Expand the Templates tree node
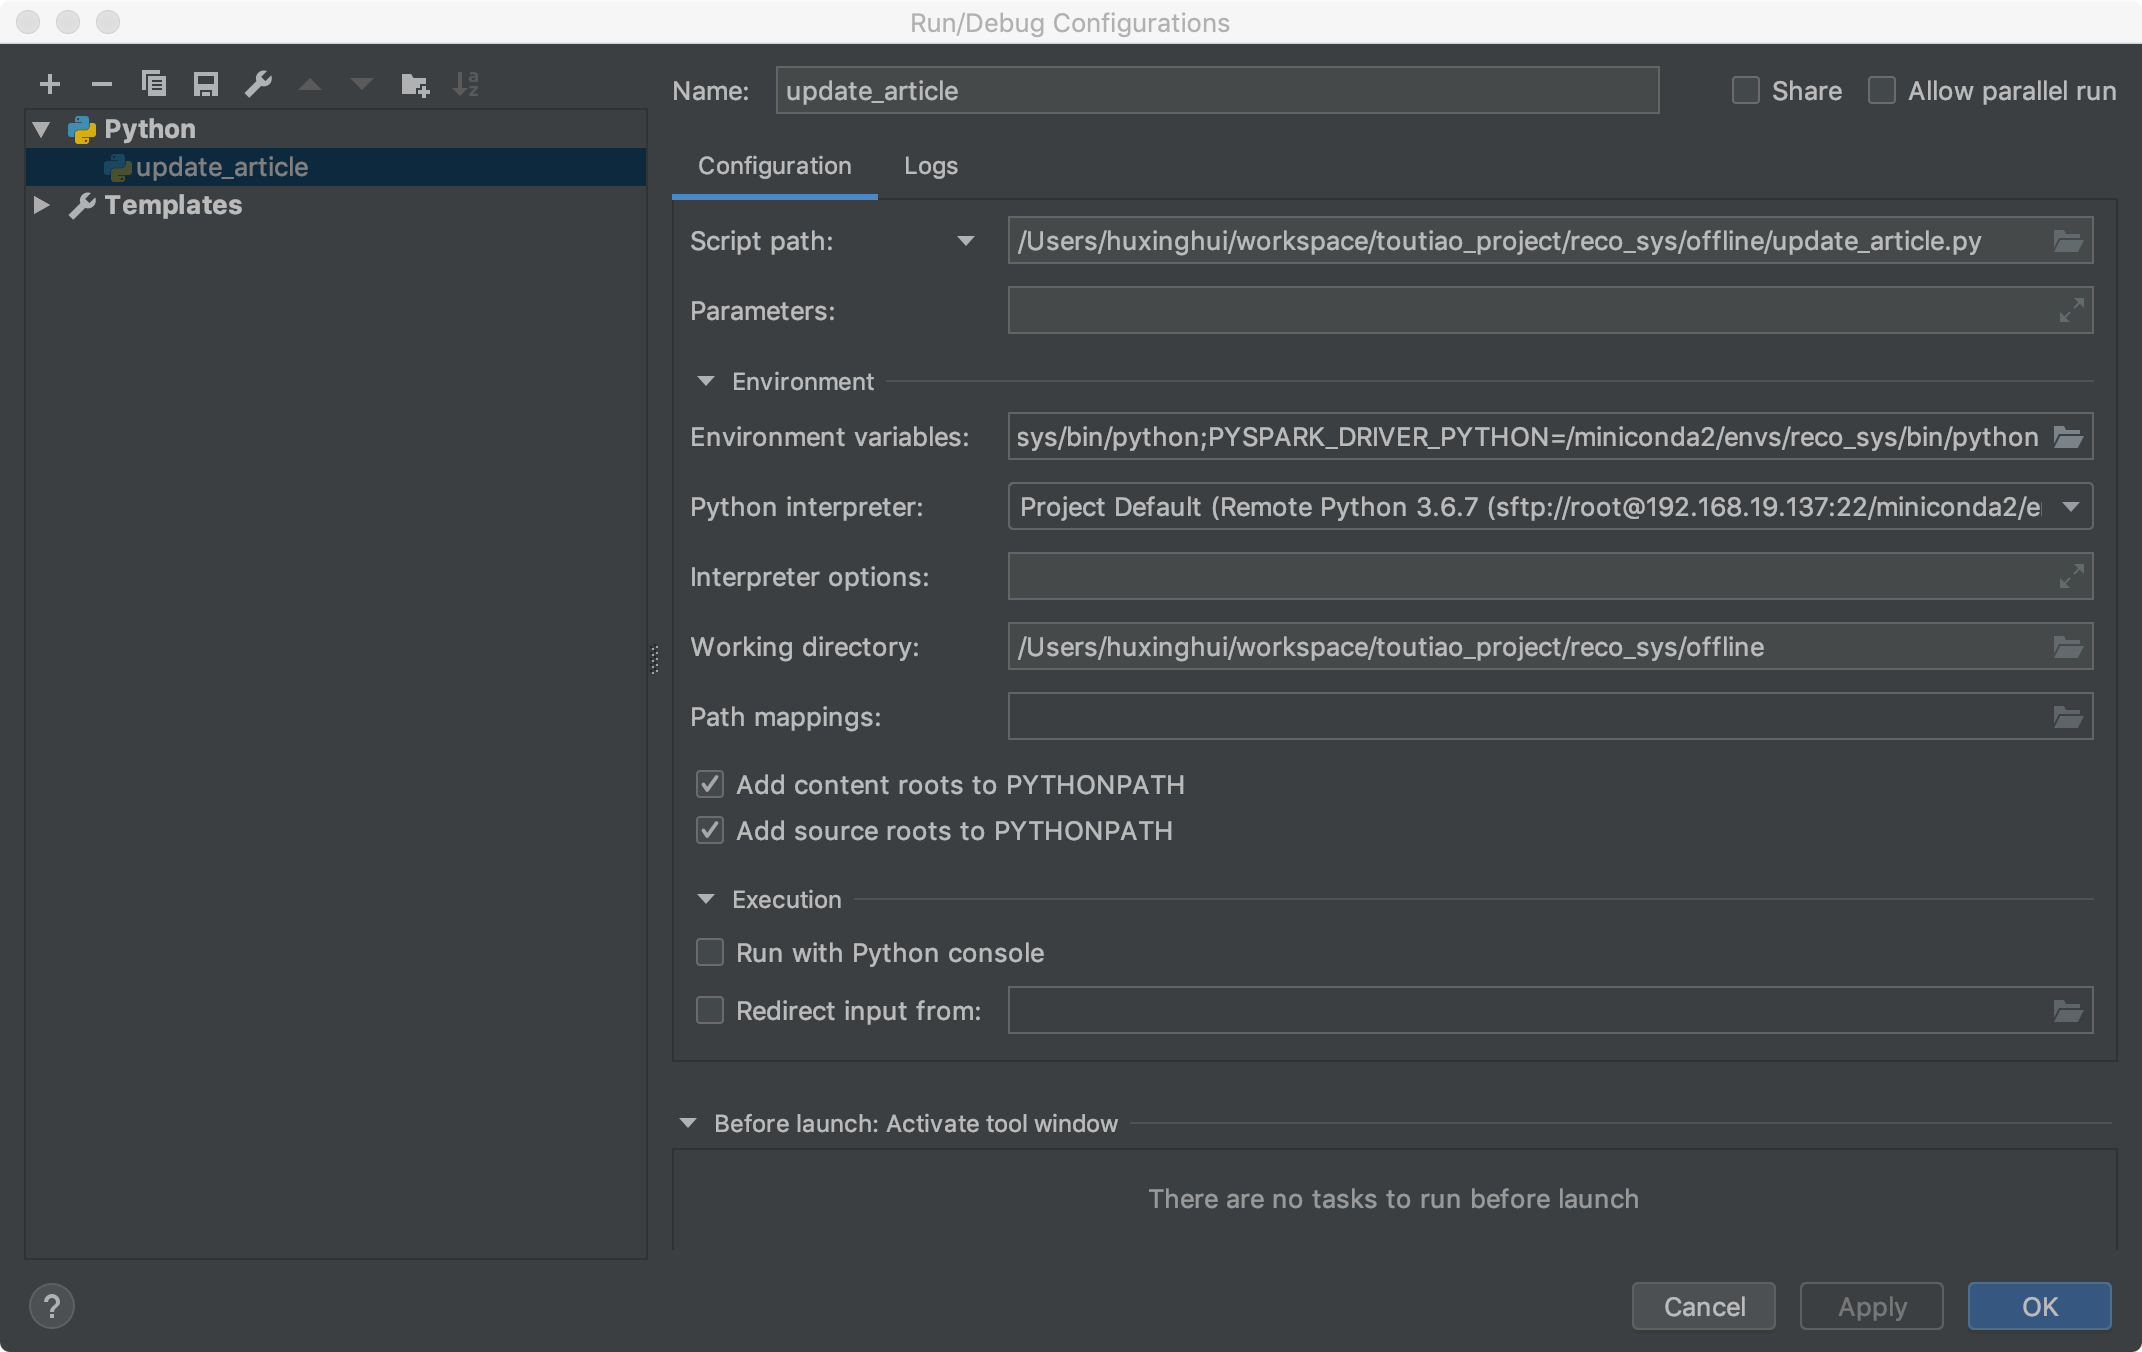 (x=42, y=205)
